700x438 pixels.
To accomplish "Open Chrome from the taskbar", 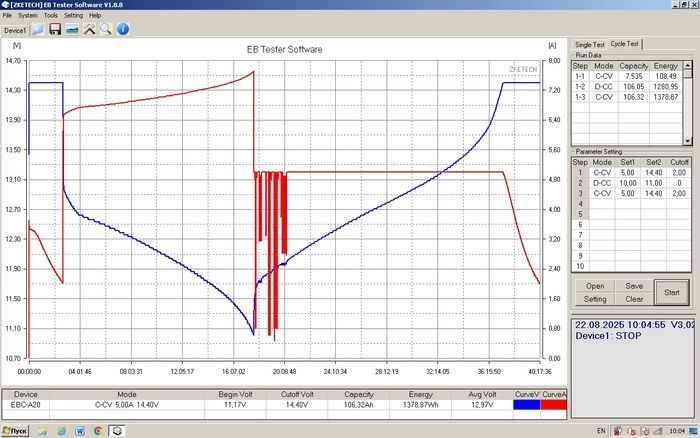I will point(99,431).
